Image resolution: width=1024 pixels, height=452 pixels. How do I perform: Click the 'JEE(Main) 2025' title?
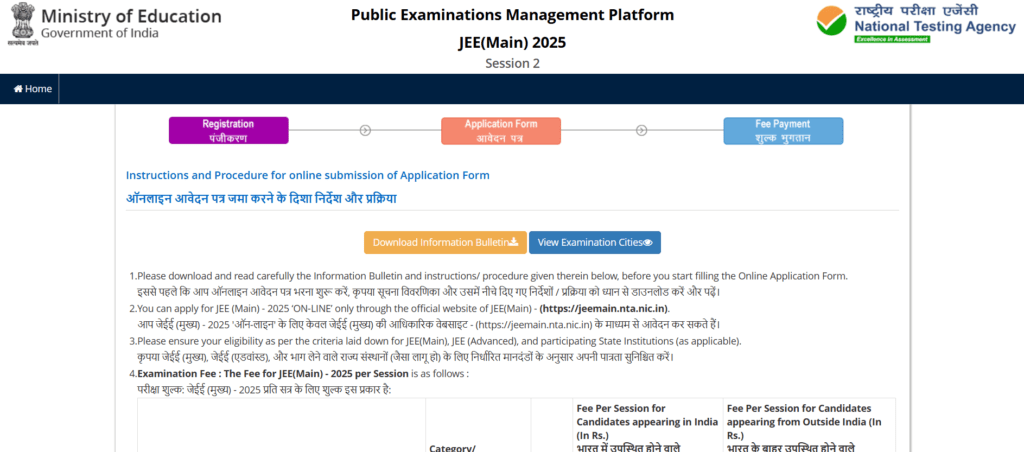512,43
